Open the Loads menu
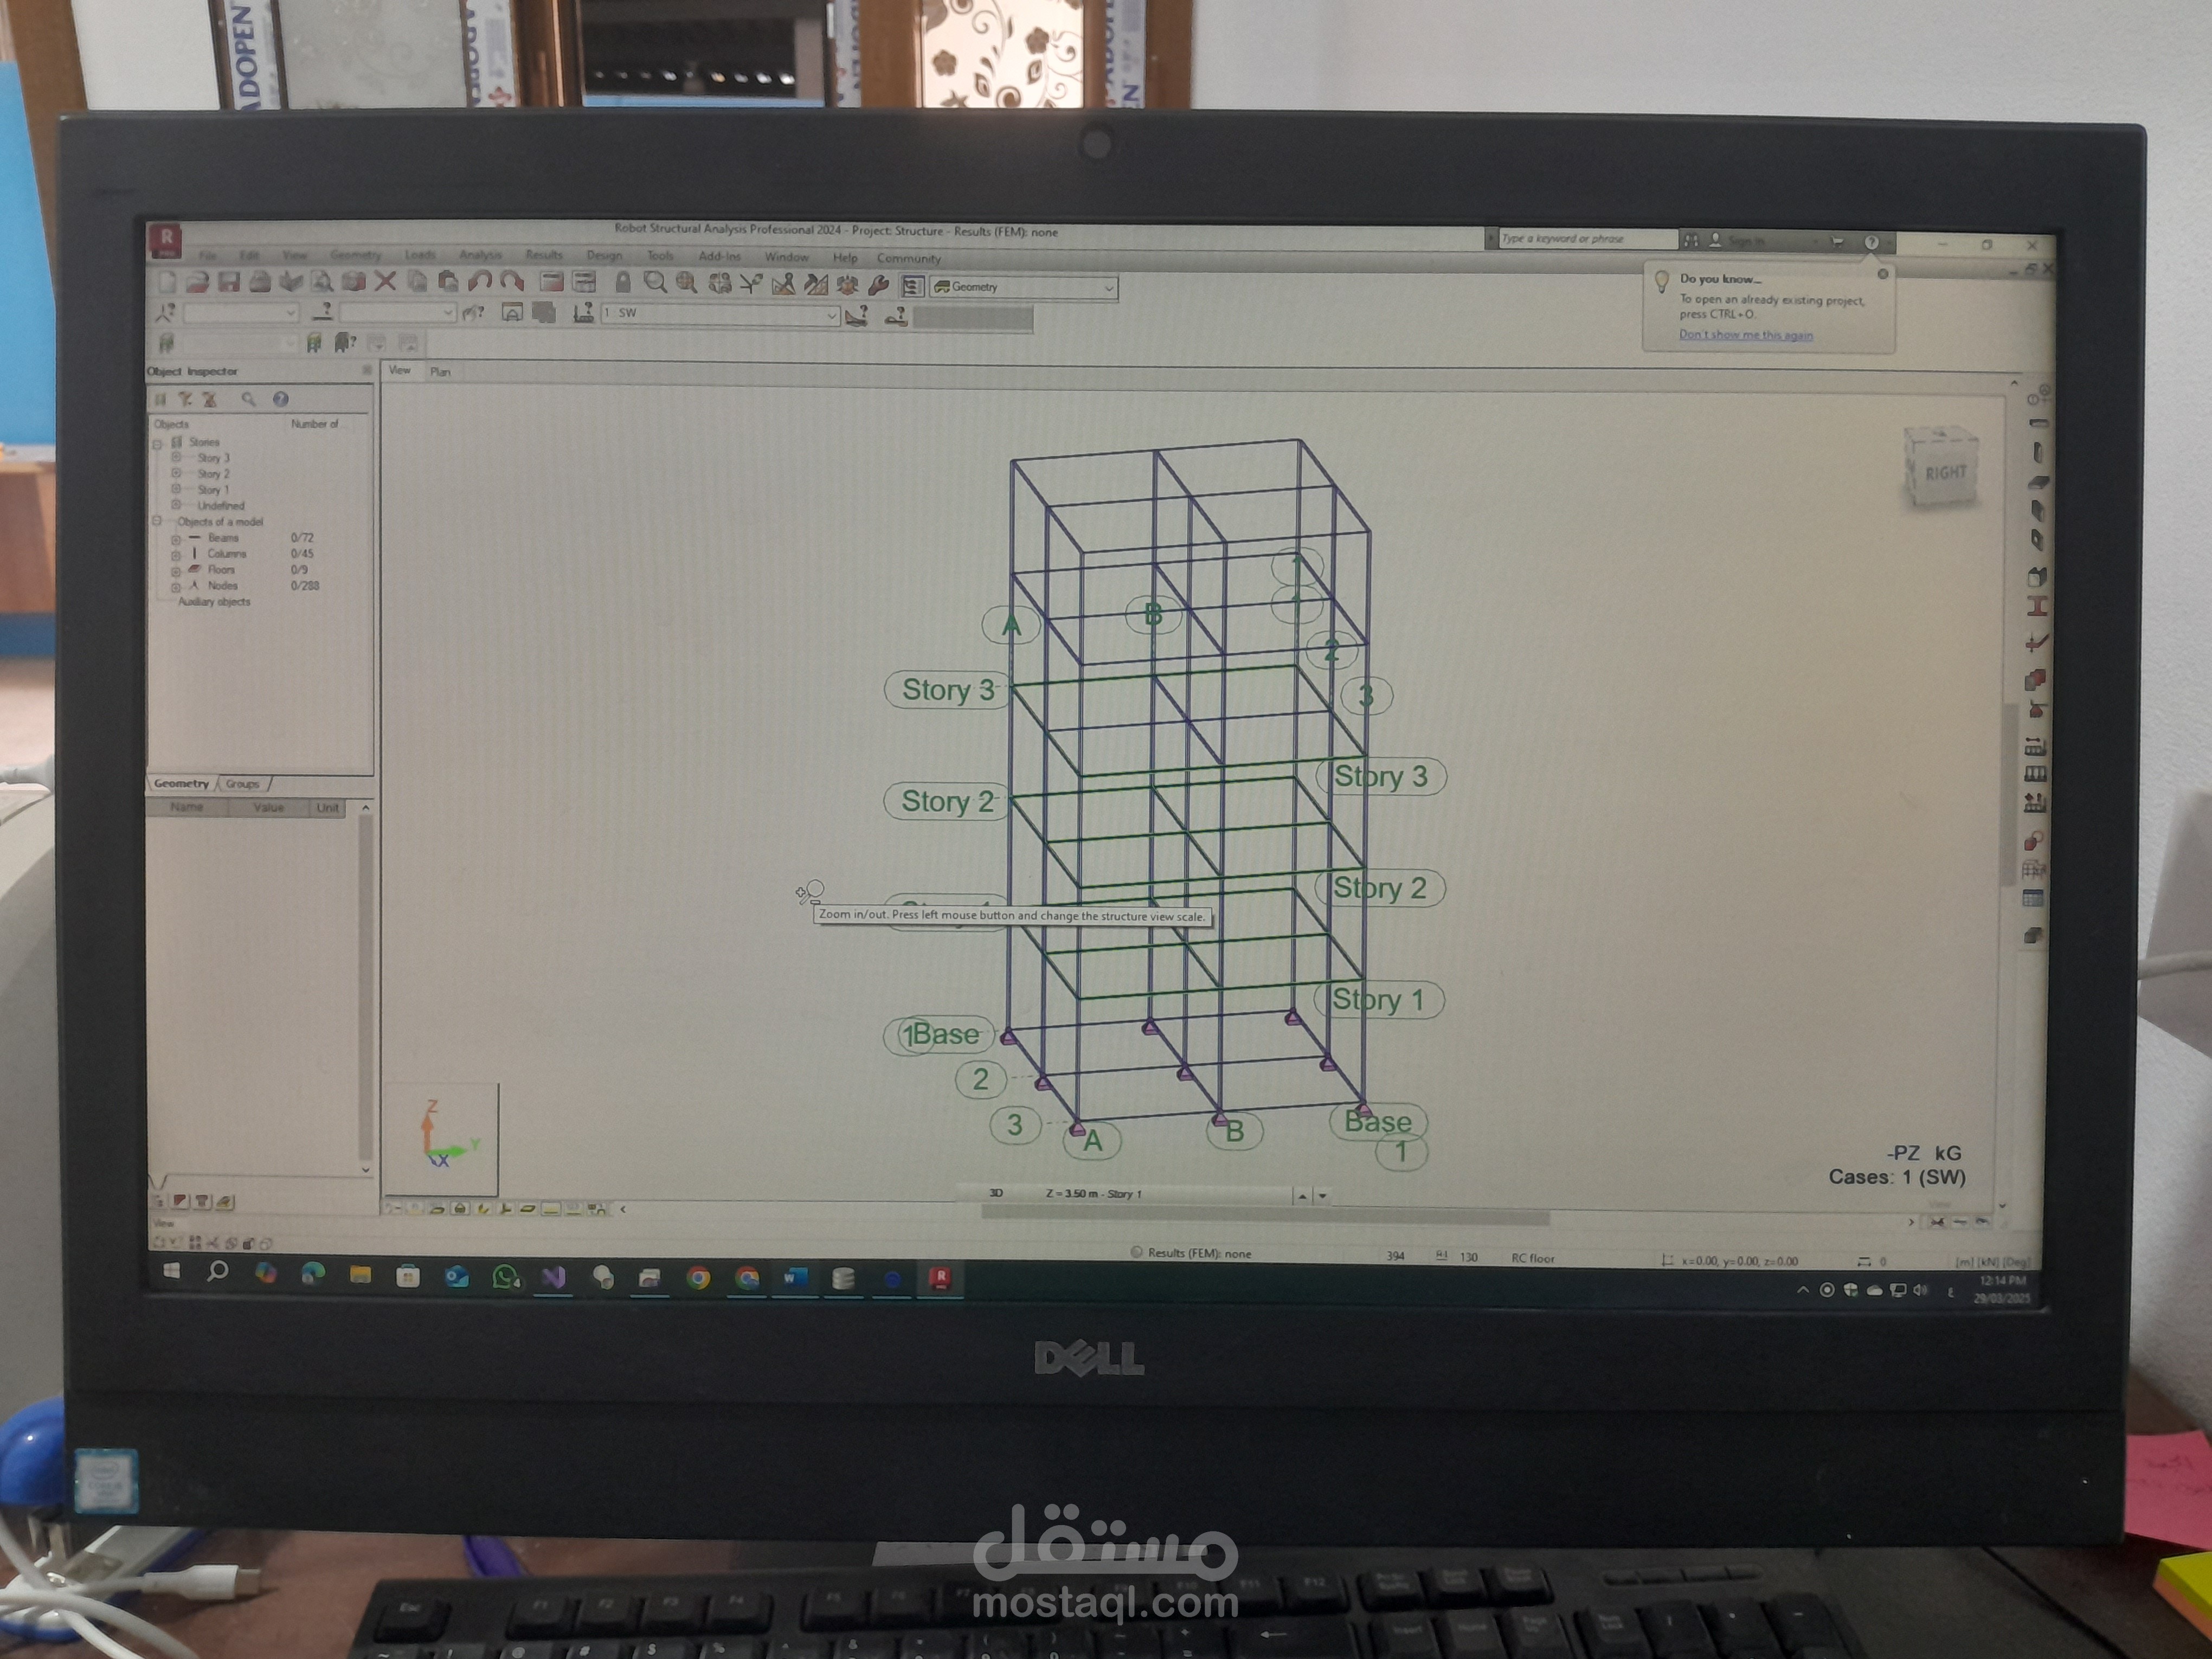Image resolution: width=2212 pixels, height=1659 pixels. [x=420, y=255]
